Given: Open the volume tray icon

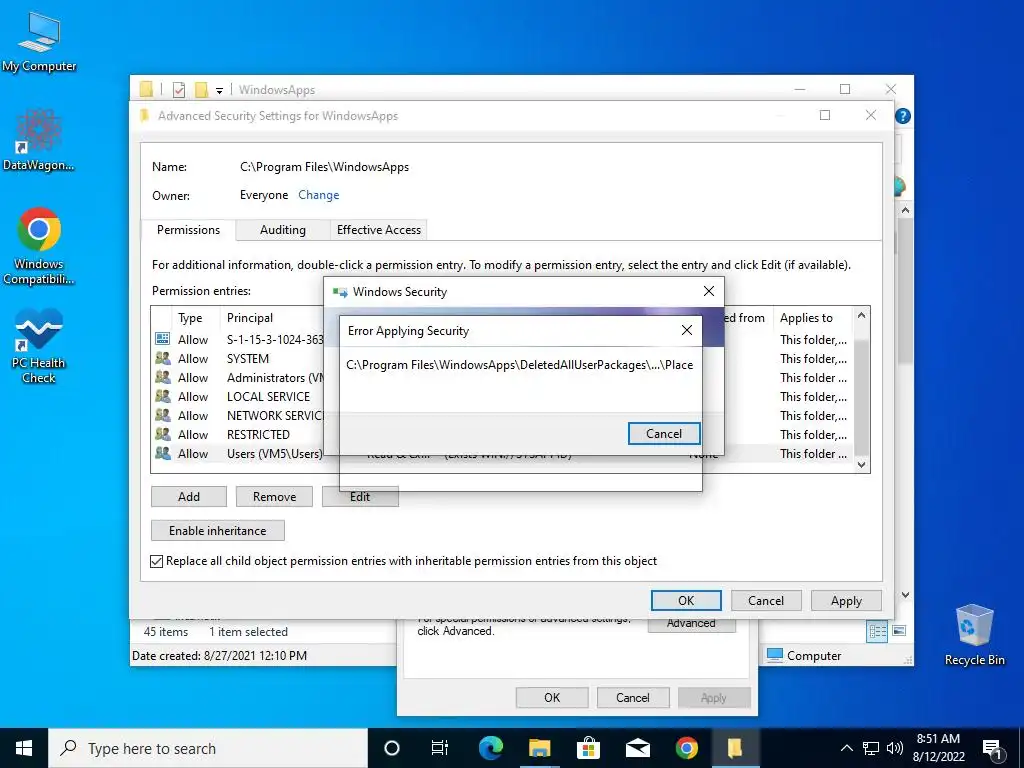Looking at the screenshot, I should click(895, 748).
